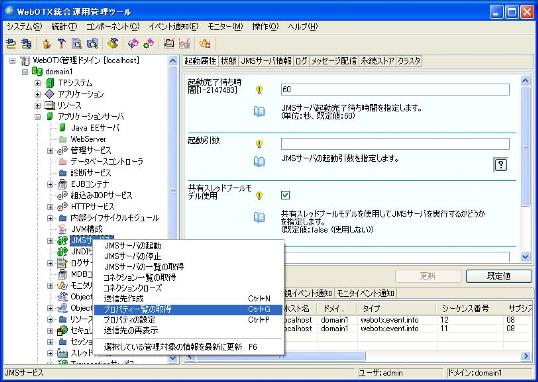Open the メッセージ配信 tab

pyautogui.click(x=334, y=61)
